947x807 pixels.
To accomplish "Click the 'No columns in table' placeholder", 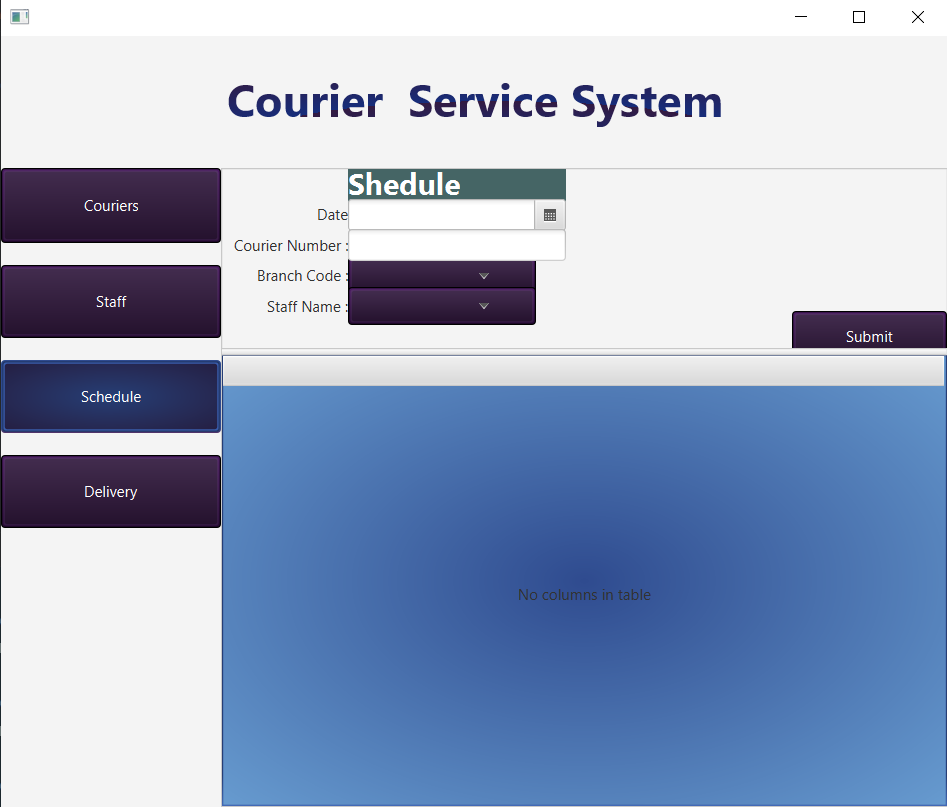I will (x=584, y=595).
